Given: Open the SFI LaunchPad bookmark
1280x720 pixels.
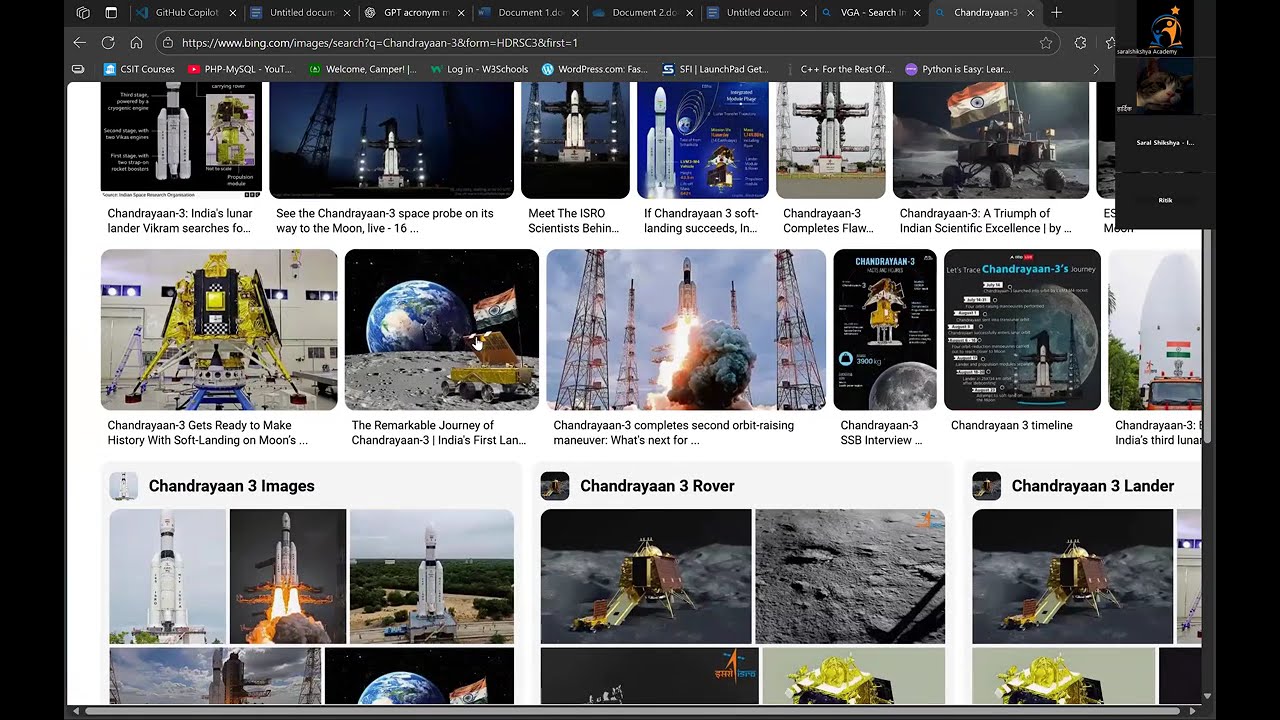Looking at the screenshot, I should coord(716,69).
